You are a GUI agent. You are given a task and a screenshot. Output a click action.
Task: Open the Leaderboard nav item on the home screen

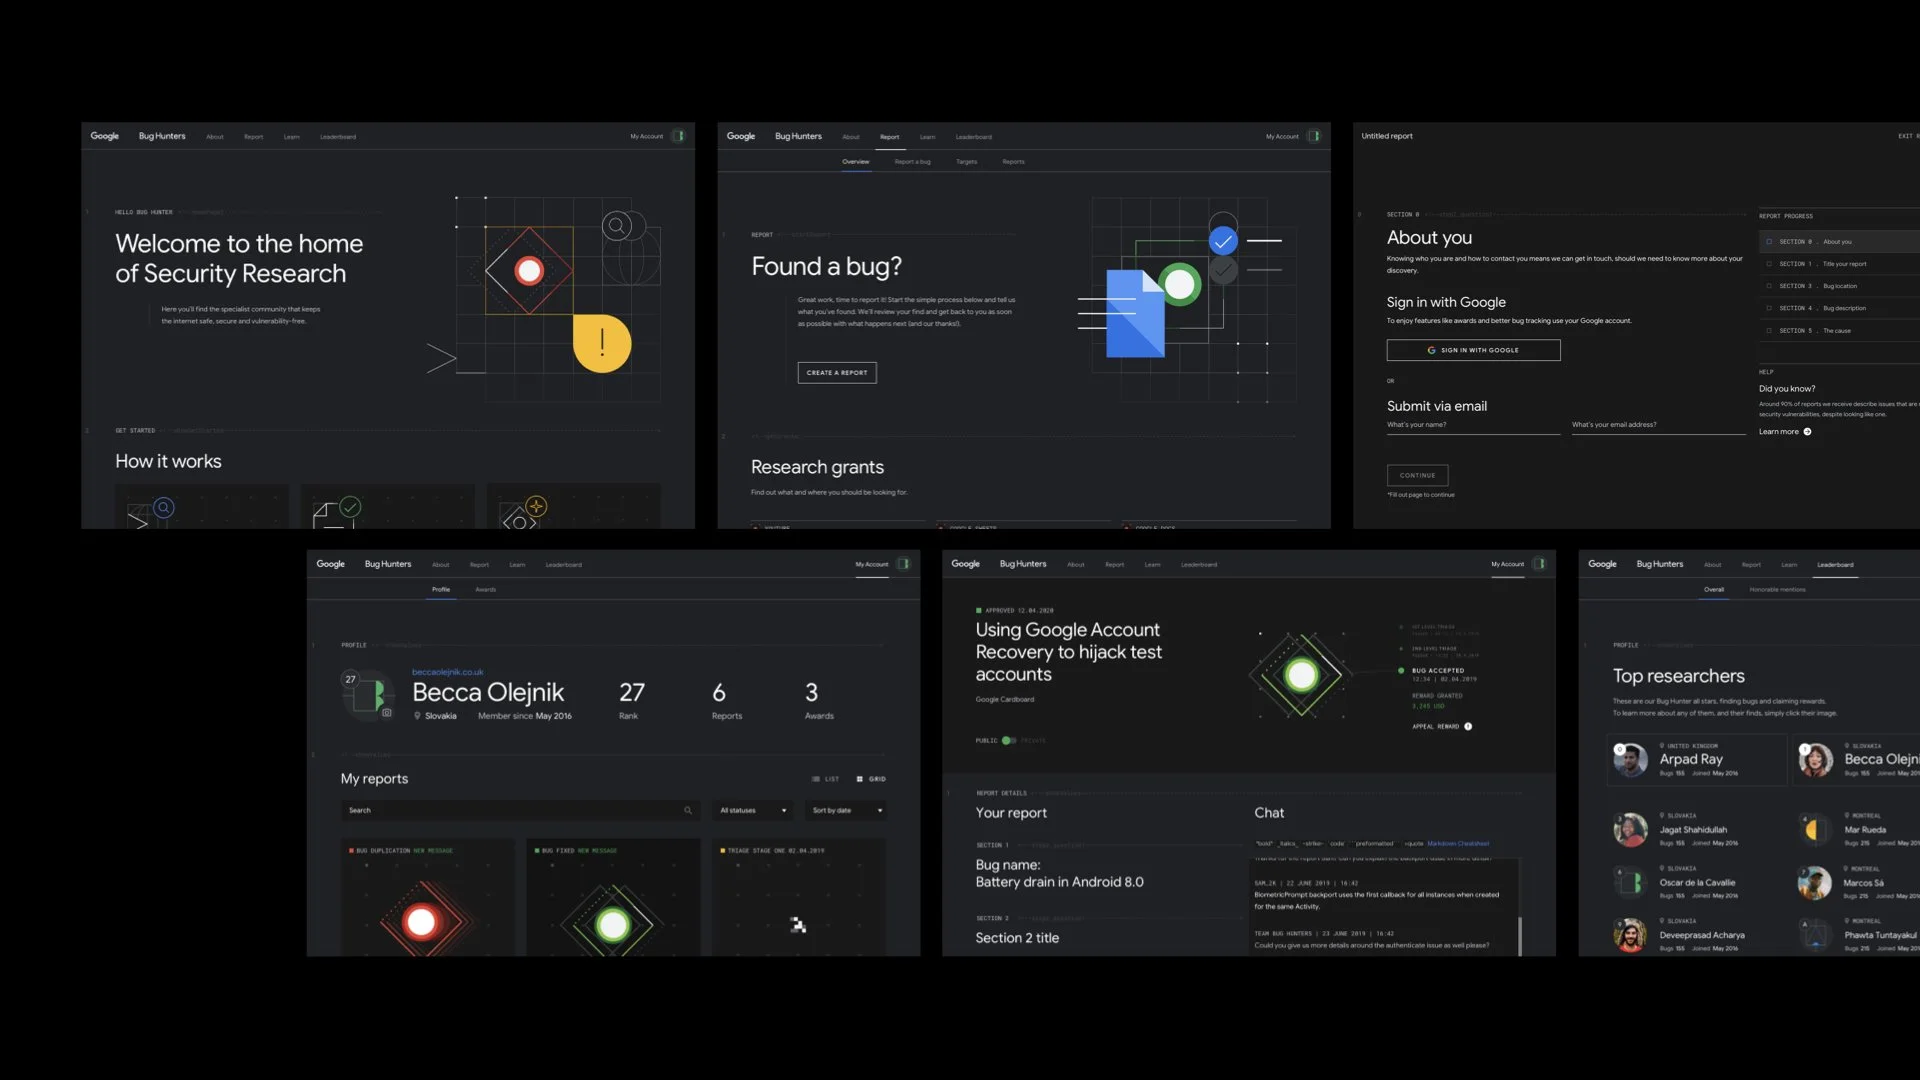(x=338, y=137)
